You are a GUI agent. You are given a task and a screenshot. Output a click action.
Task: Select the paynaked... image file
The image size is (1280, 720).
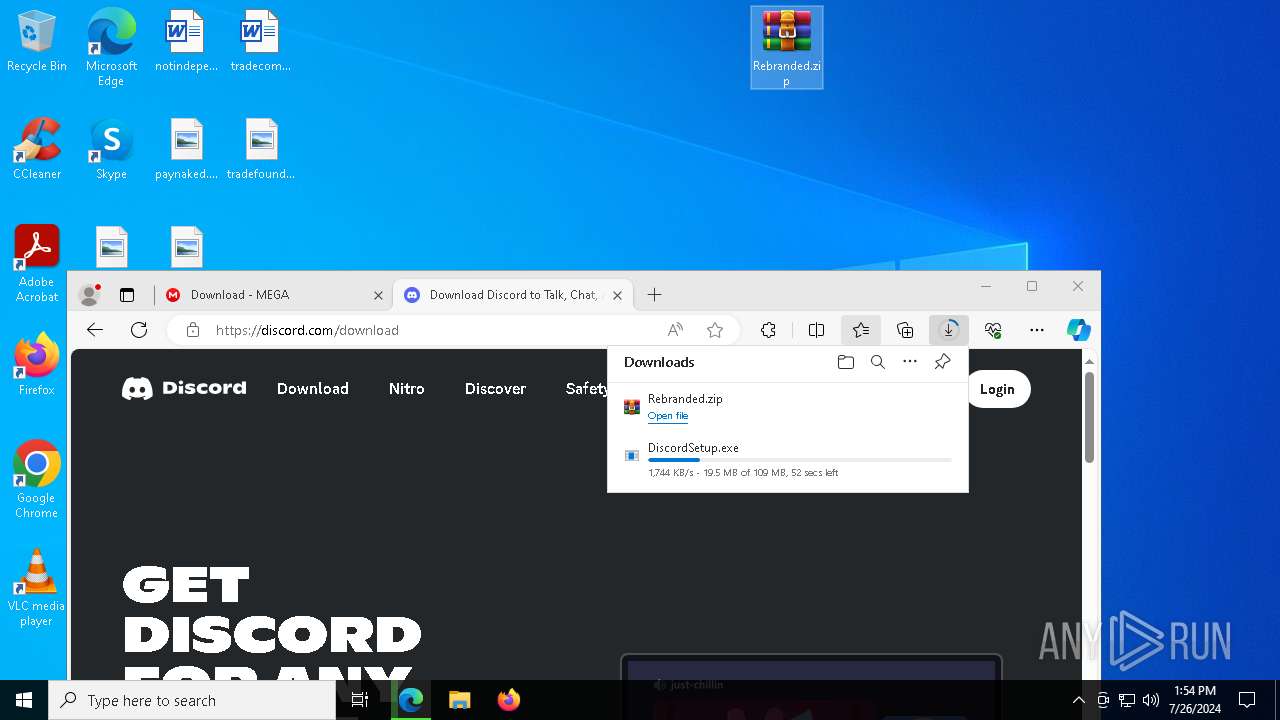186,150
